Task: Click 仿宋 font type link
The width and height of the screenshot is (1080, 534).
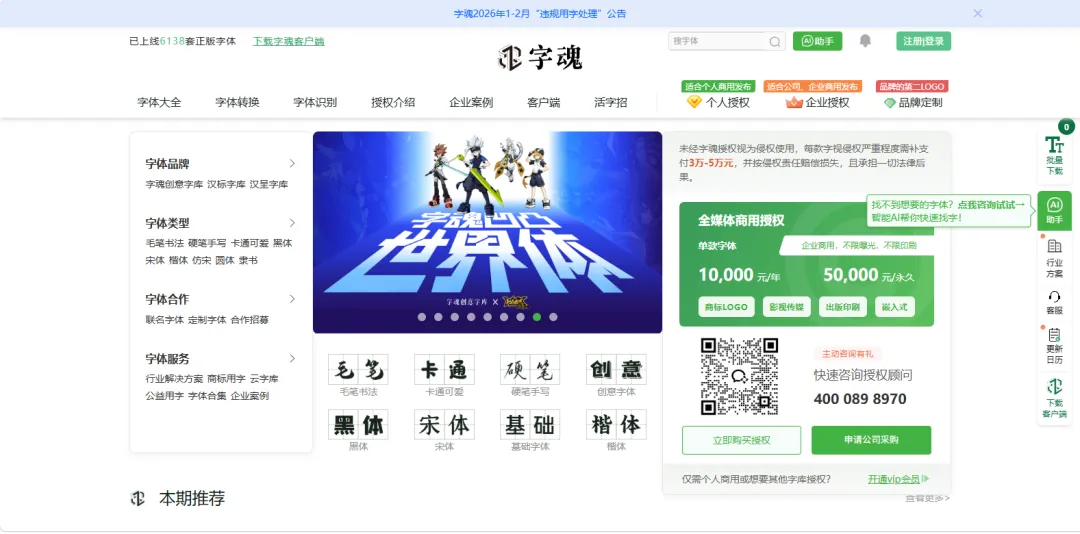Action: click(x=202, y=260)
